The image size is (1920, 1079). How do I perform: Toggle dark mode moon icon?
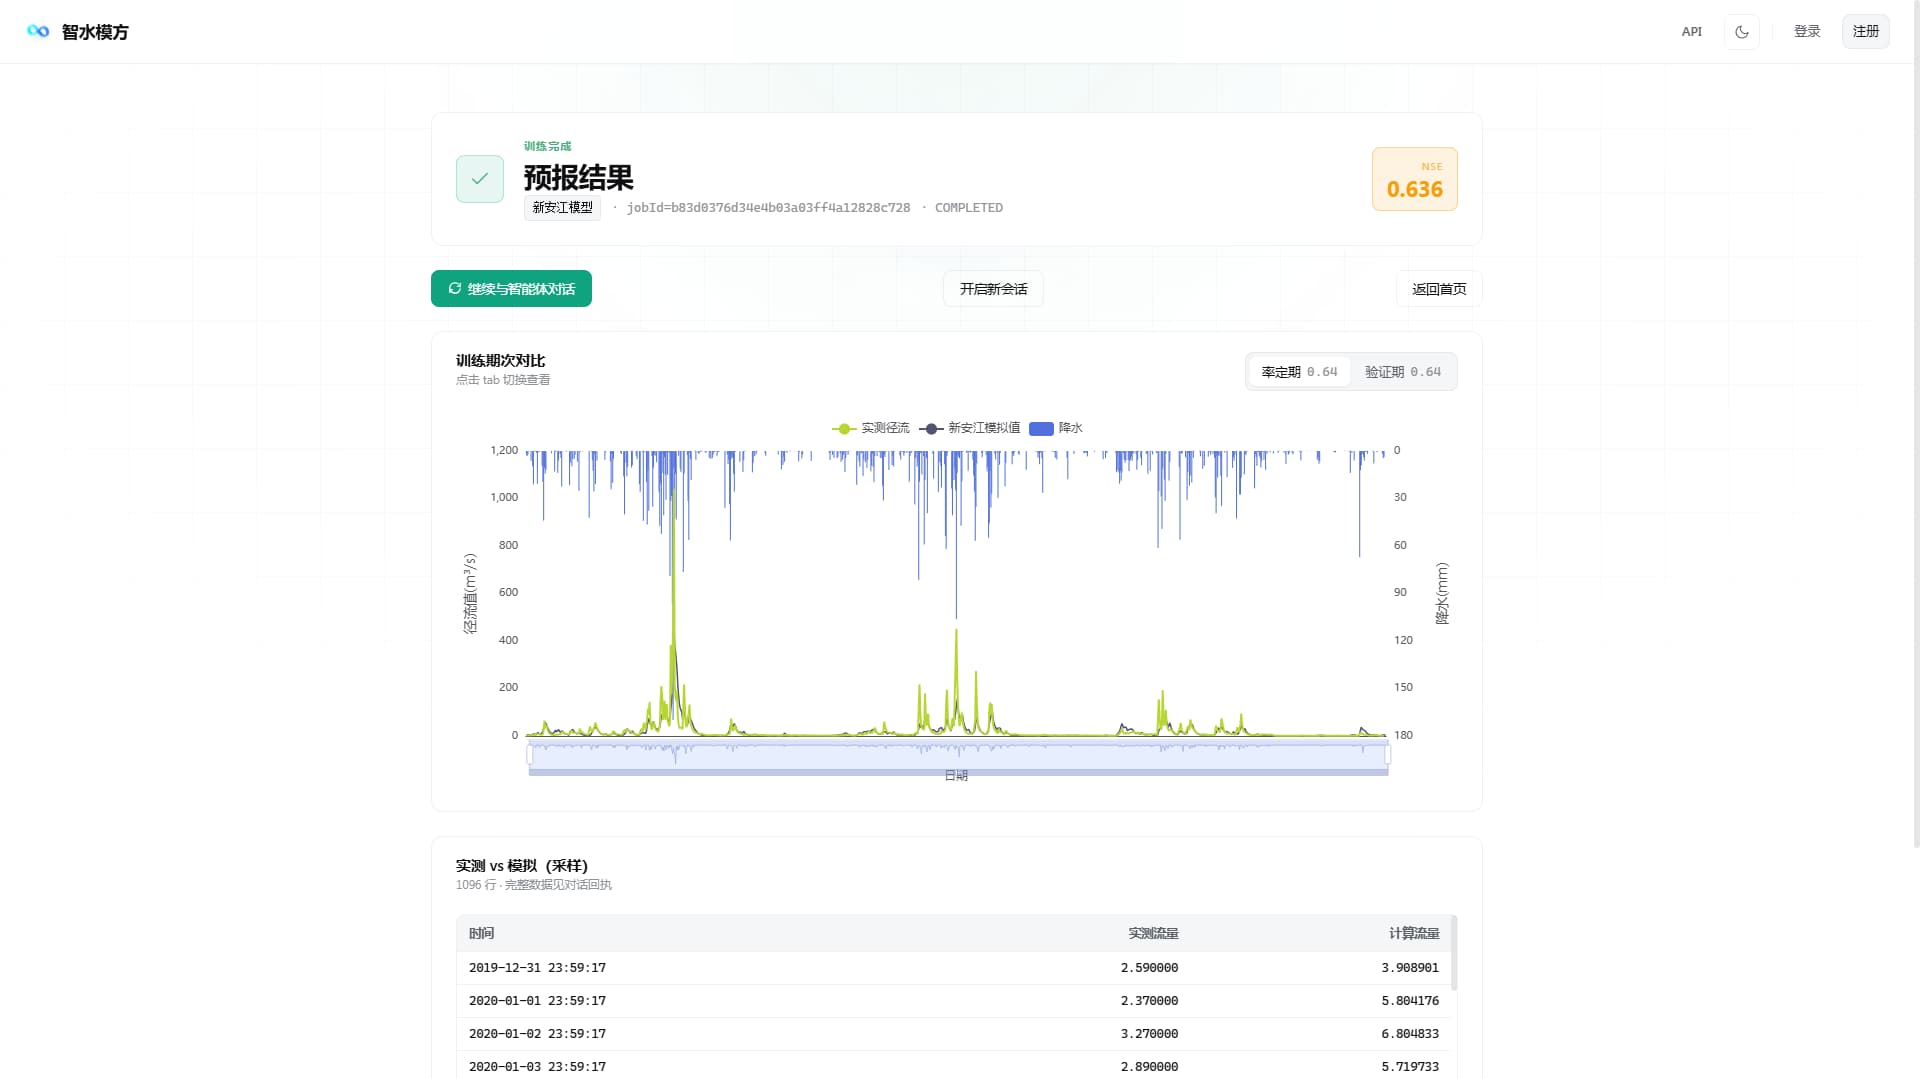pyautogui.click(x=1741, y=32)
